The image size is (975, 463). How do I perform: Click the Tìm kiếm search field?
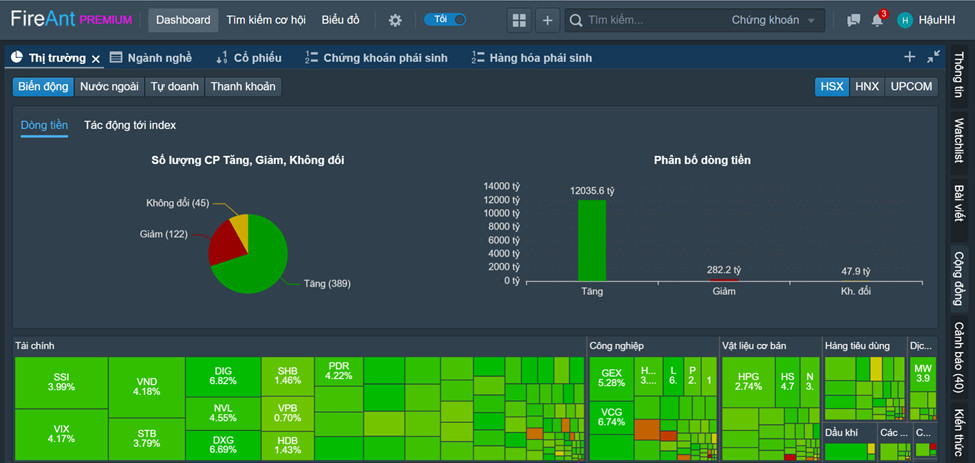click(650, 20)
